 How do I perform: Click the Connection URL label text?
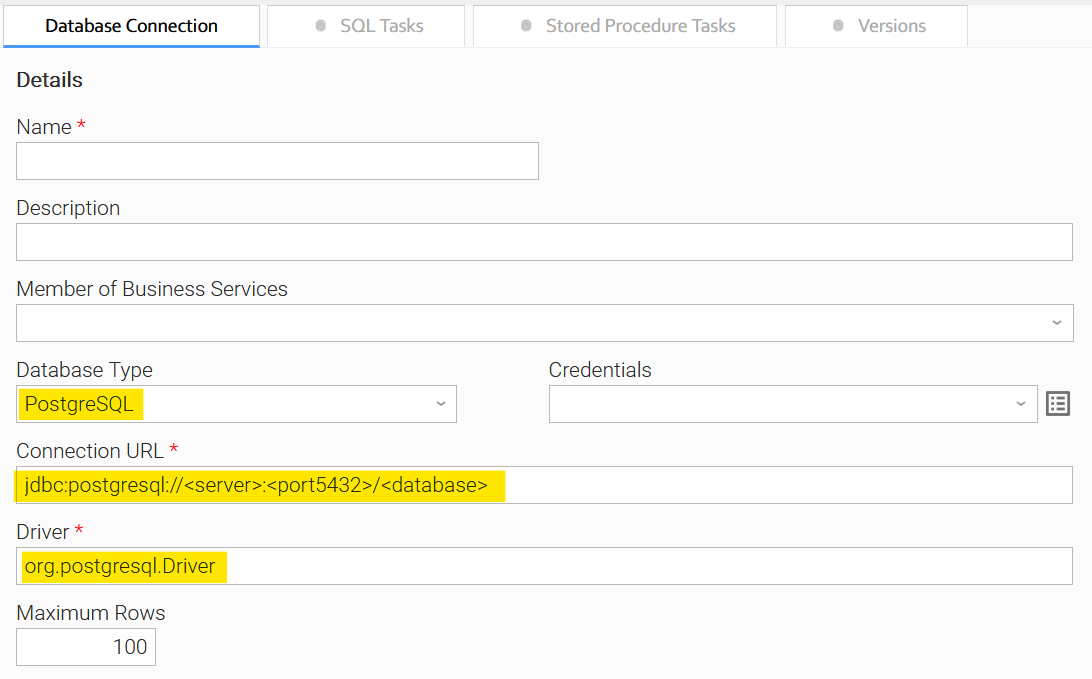89,451
